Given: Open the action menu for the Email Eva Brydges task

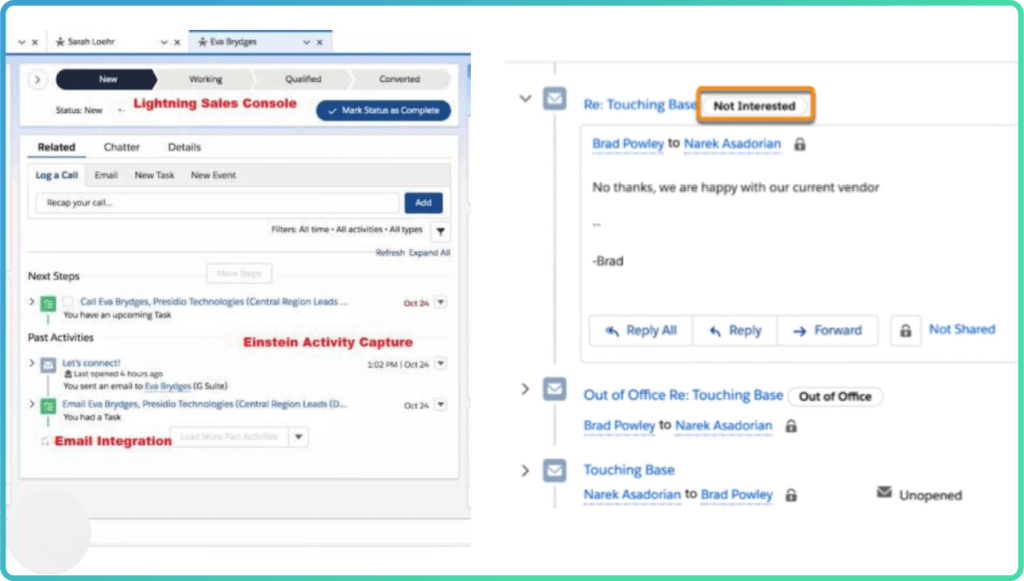Looking at the screenshot, I should 441,405.
